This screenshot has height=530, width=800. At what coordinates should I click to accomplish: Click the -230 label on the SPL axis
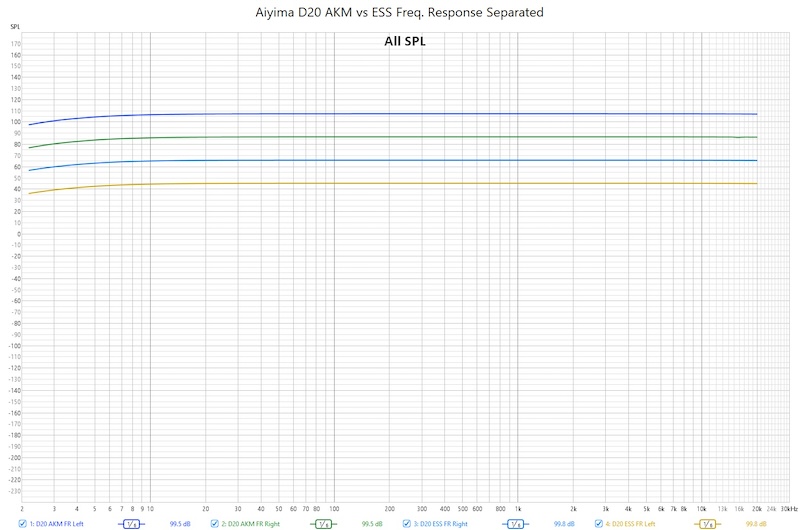pyautogui.click(x=15, y=491)
